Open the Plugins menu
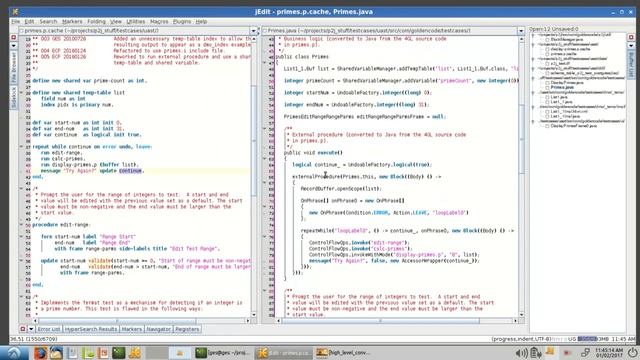Image resolution: width=640 pixels, height=360 pixels. click(182, 21)
